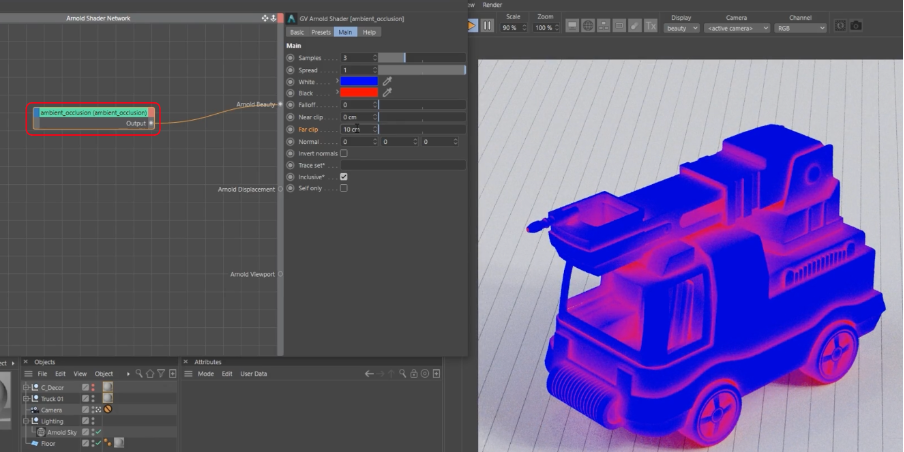Expand the Truck 01 tree node

tap(25, 398)
